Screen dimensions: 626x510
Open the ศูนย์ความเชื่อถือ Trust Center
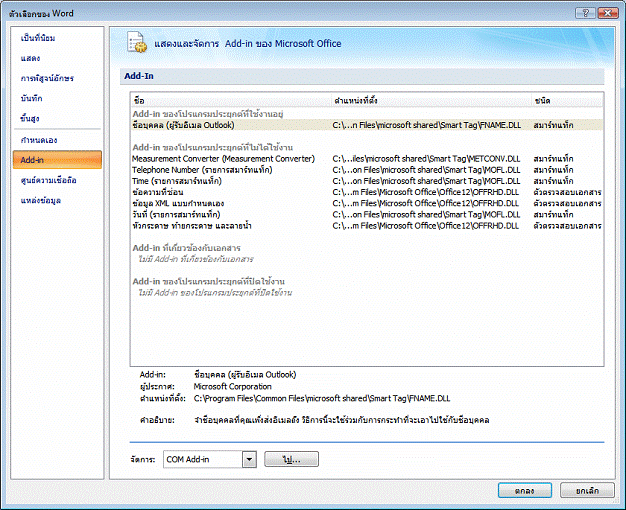49,180
